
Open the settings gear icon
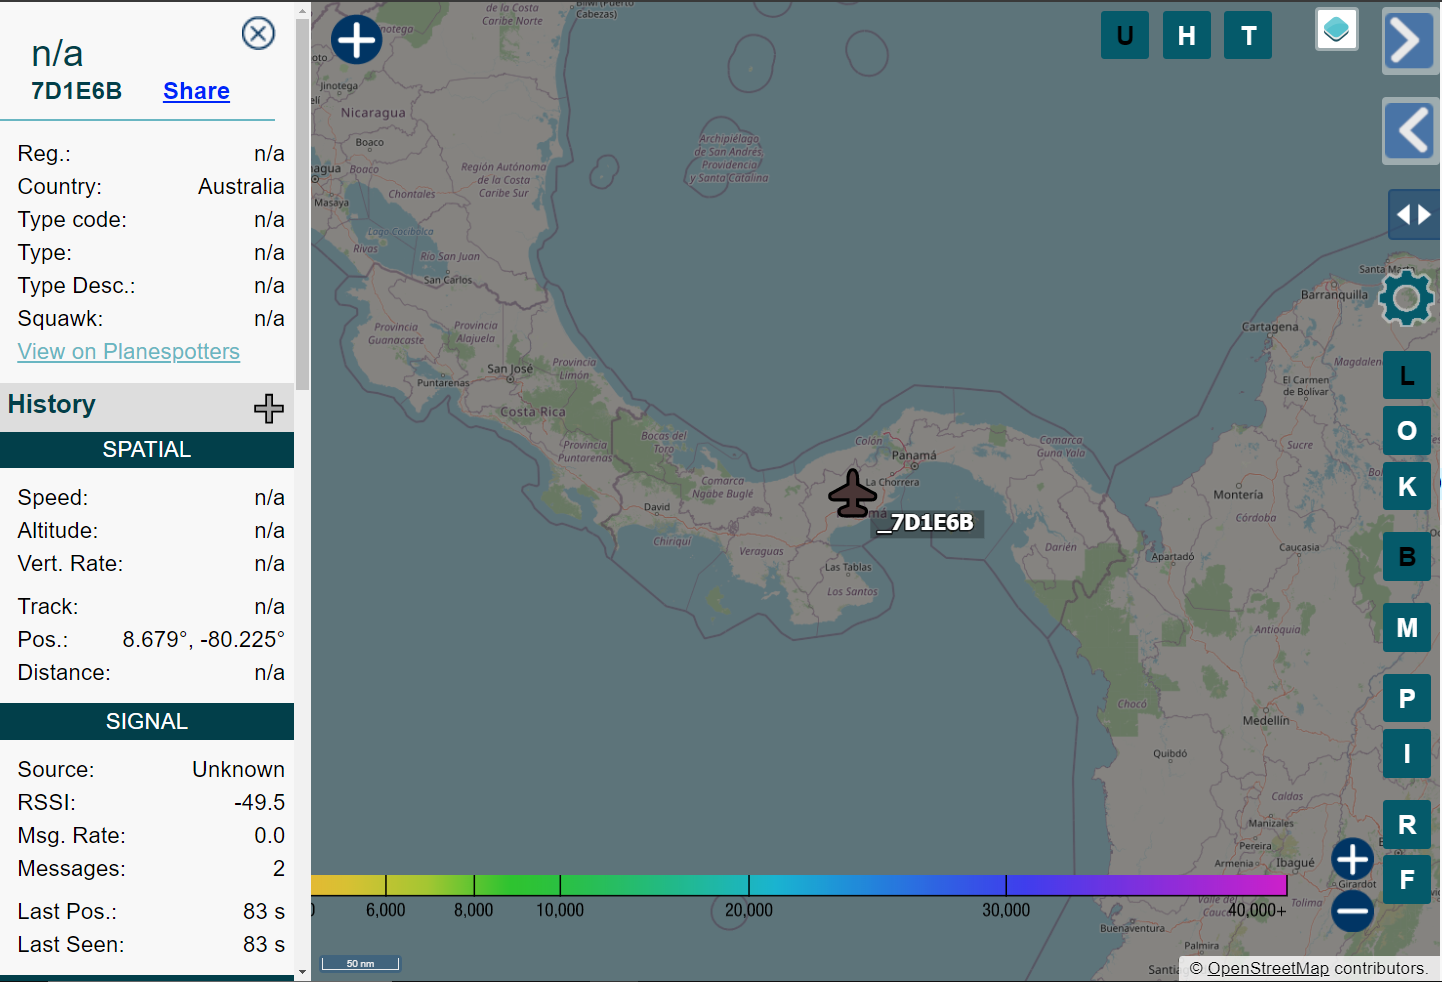pyautogui.click(x=1406, y=298)
